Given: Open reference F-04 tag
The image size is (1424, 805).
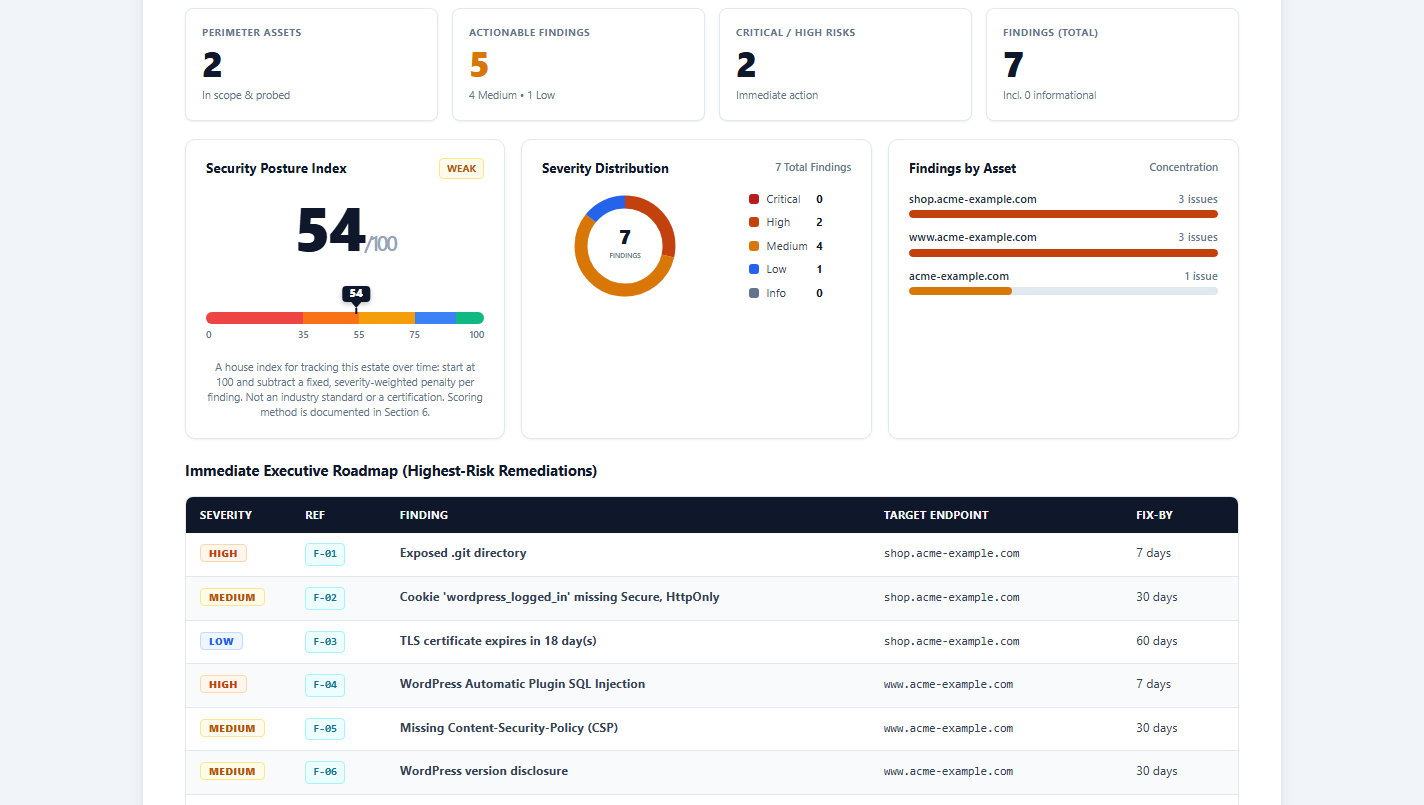Looking at the screenshot, I should (x=325, y=685).
